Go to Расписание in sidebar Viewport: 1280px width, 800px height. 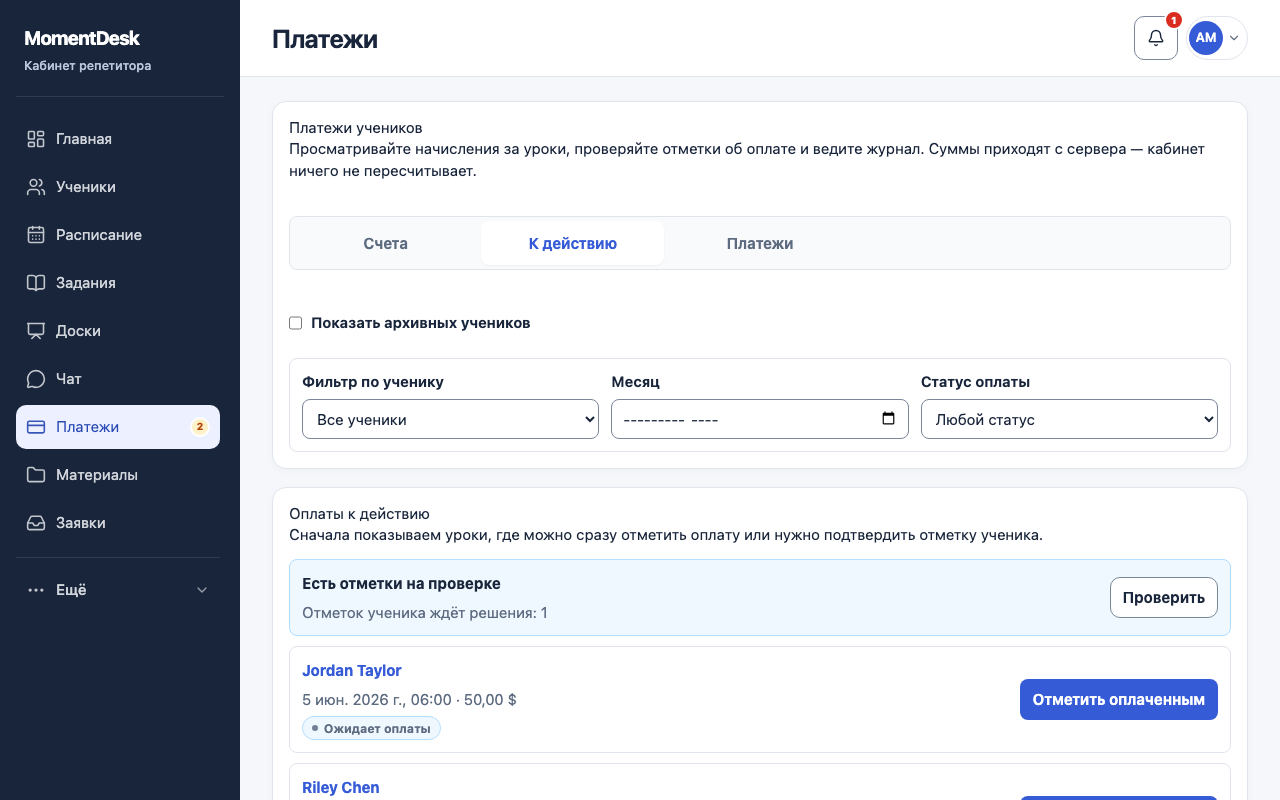click(x=118, y=235)
